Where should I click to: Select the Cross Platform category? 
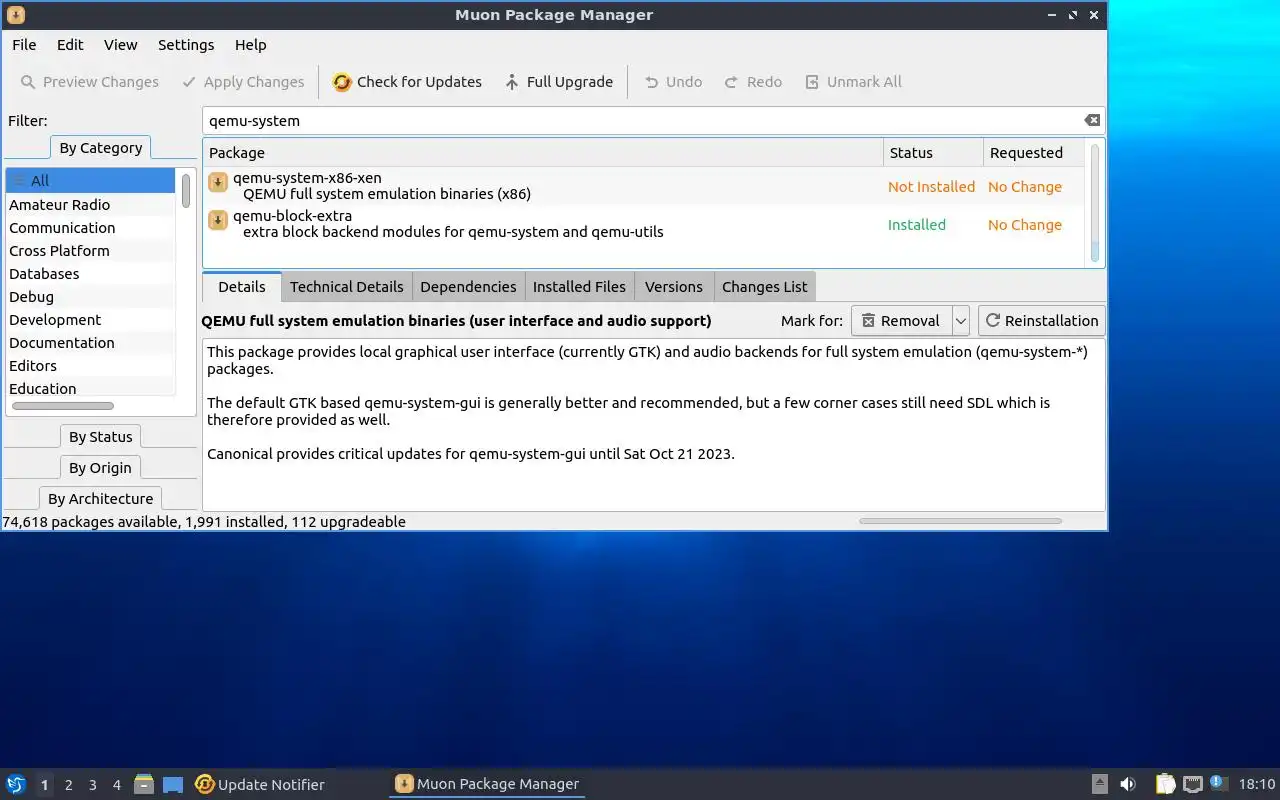[x=90, y=250]
